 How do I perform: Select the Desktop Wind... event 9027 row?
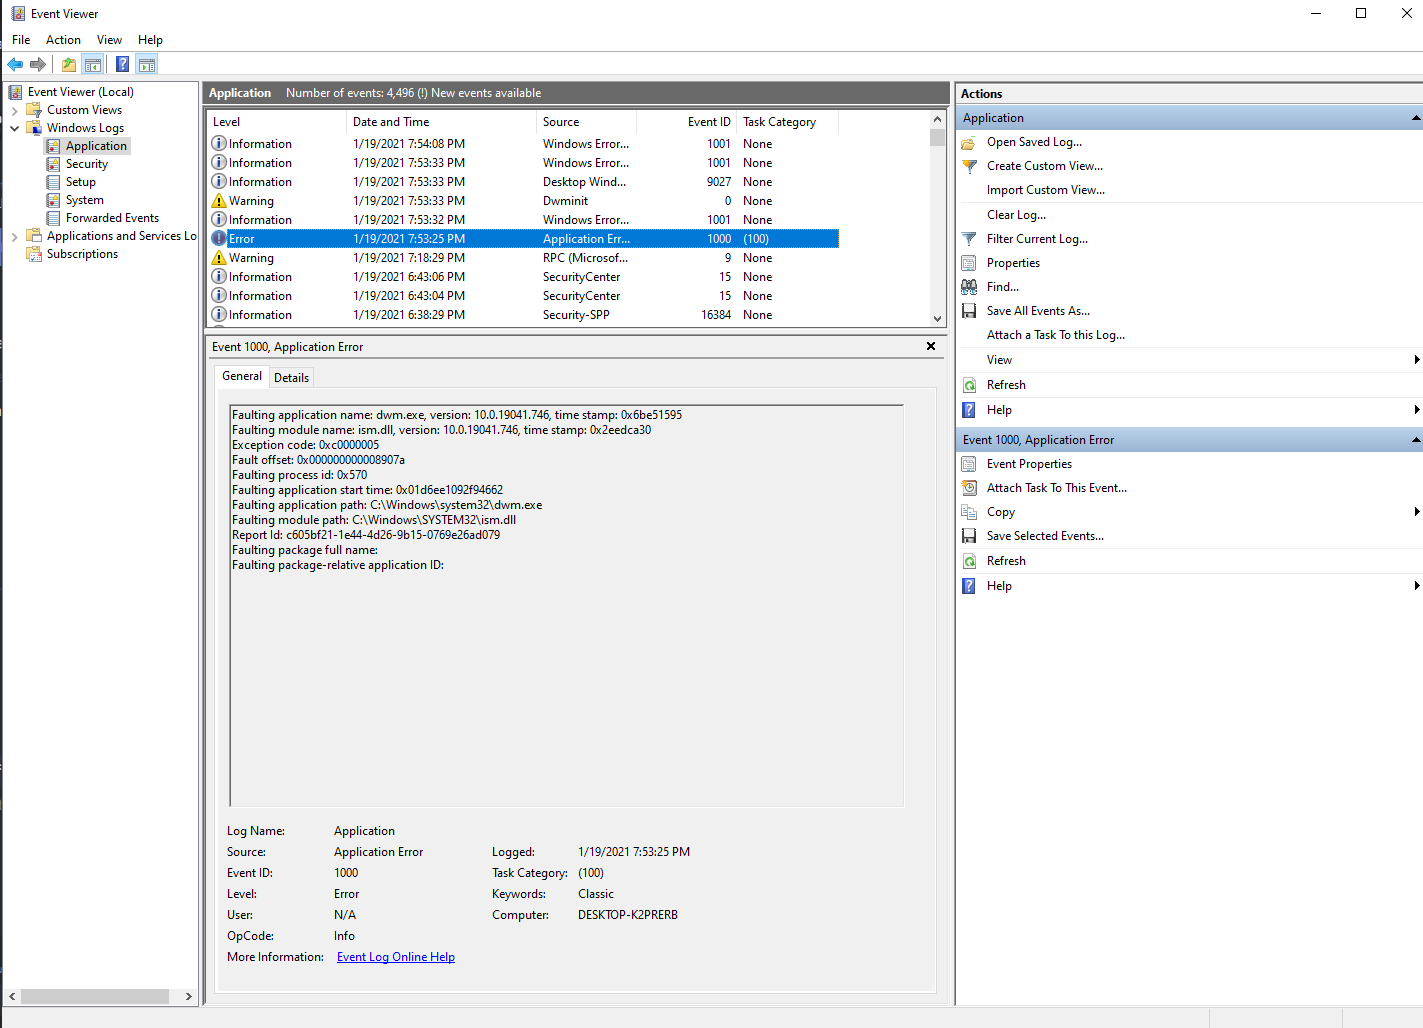point(523,182)
